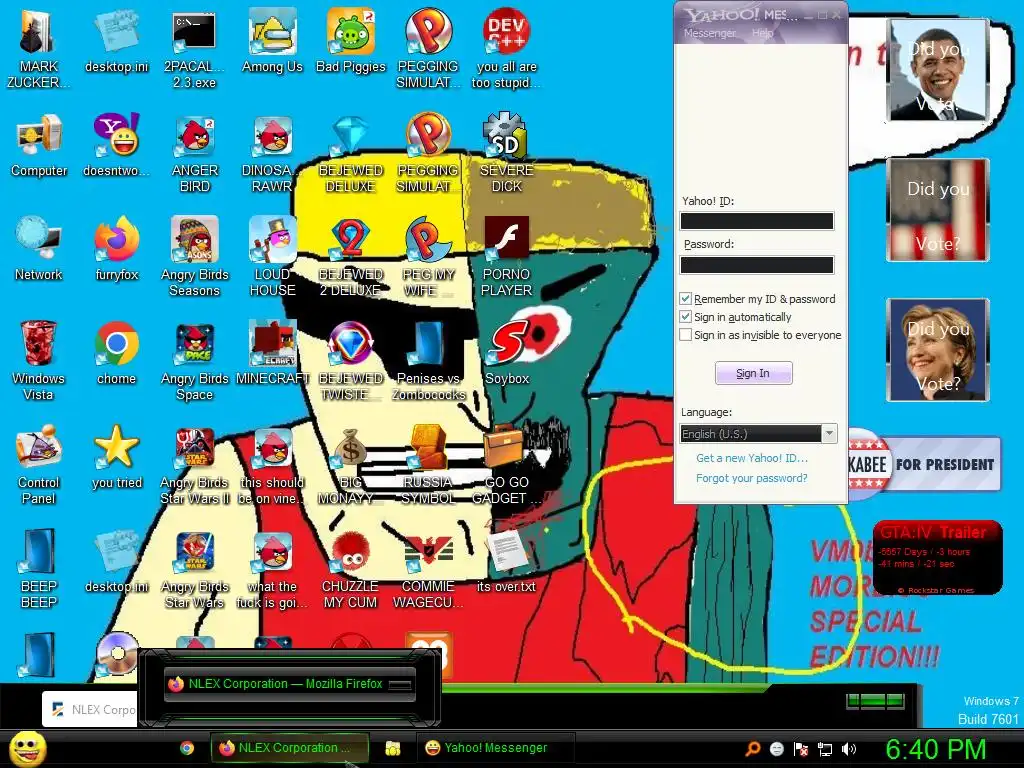Uncheck Remember my ID & password
Screen dimensions: 1024x768
point(685,299)
